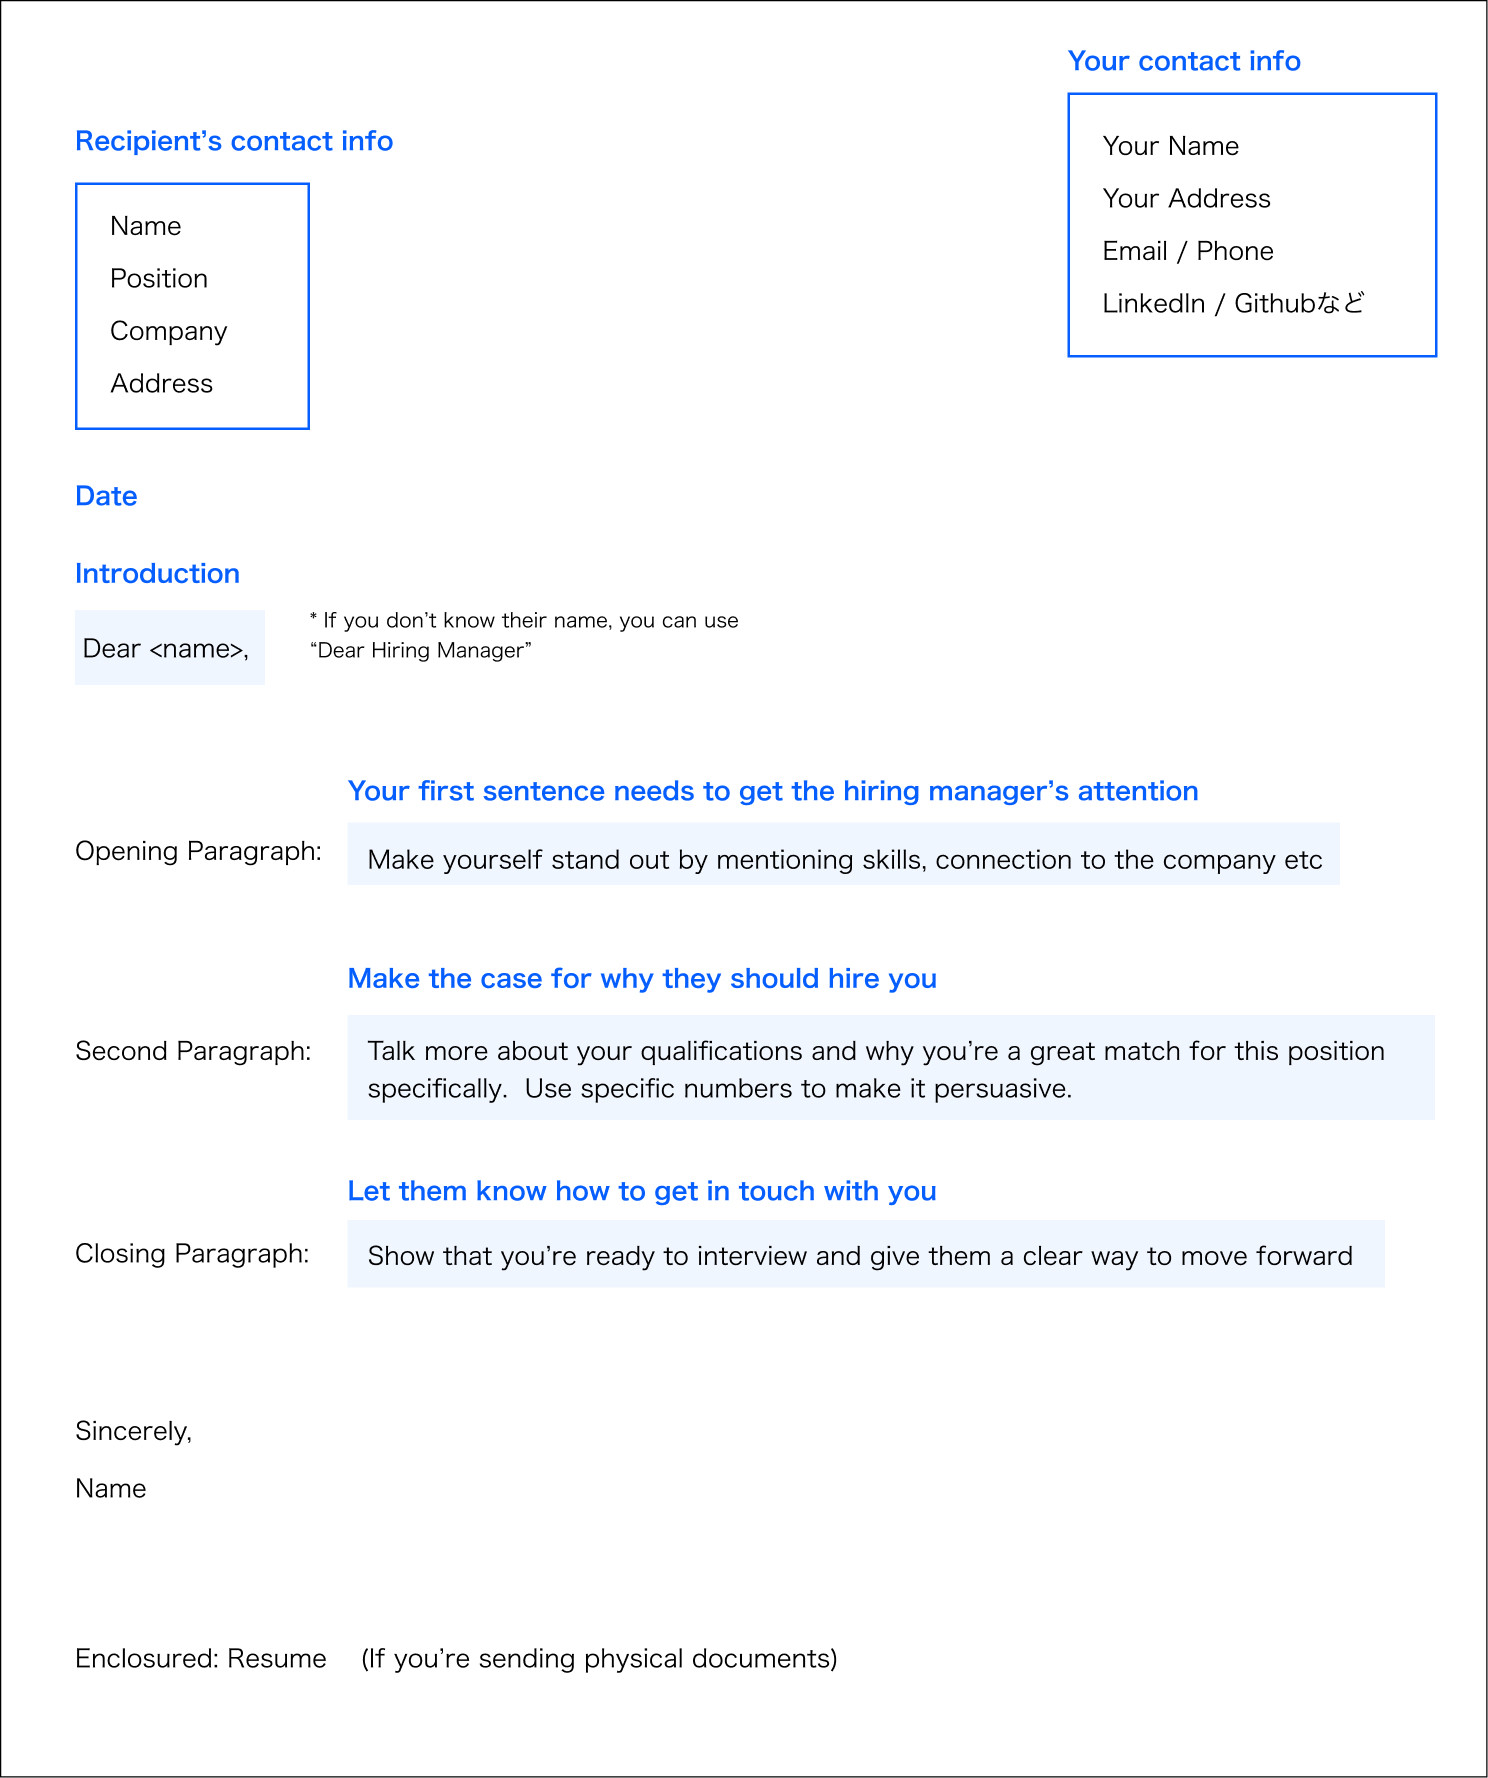The height and width of the screenshot is (1778, 1488).
Task: Click the recipient "Address" line
Action: pos(161,384)
